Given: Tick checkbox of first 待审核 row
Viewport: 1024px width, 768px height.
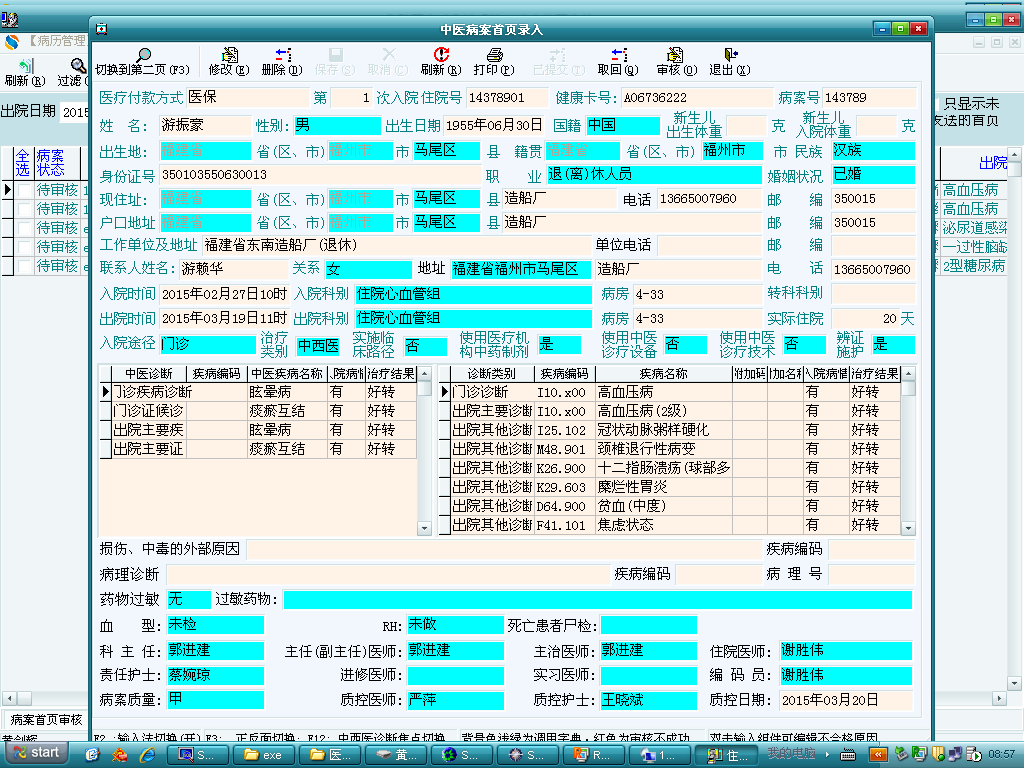Looking at the screenshot, I should click(x=24, y=190).
